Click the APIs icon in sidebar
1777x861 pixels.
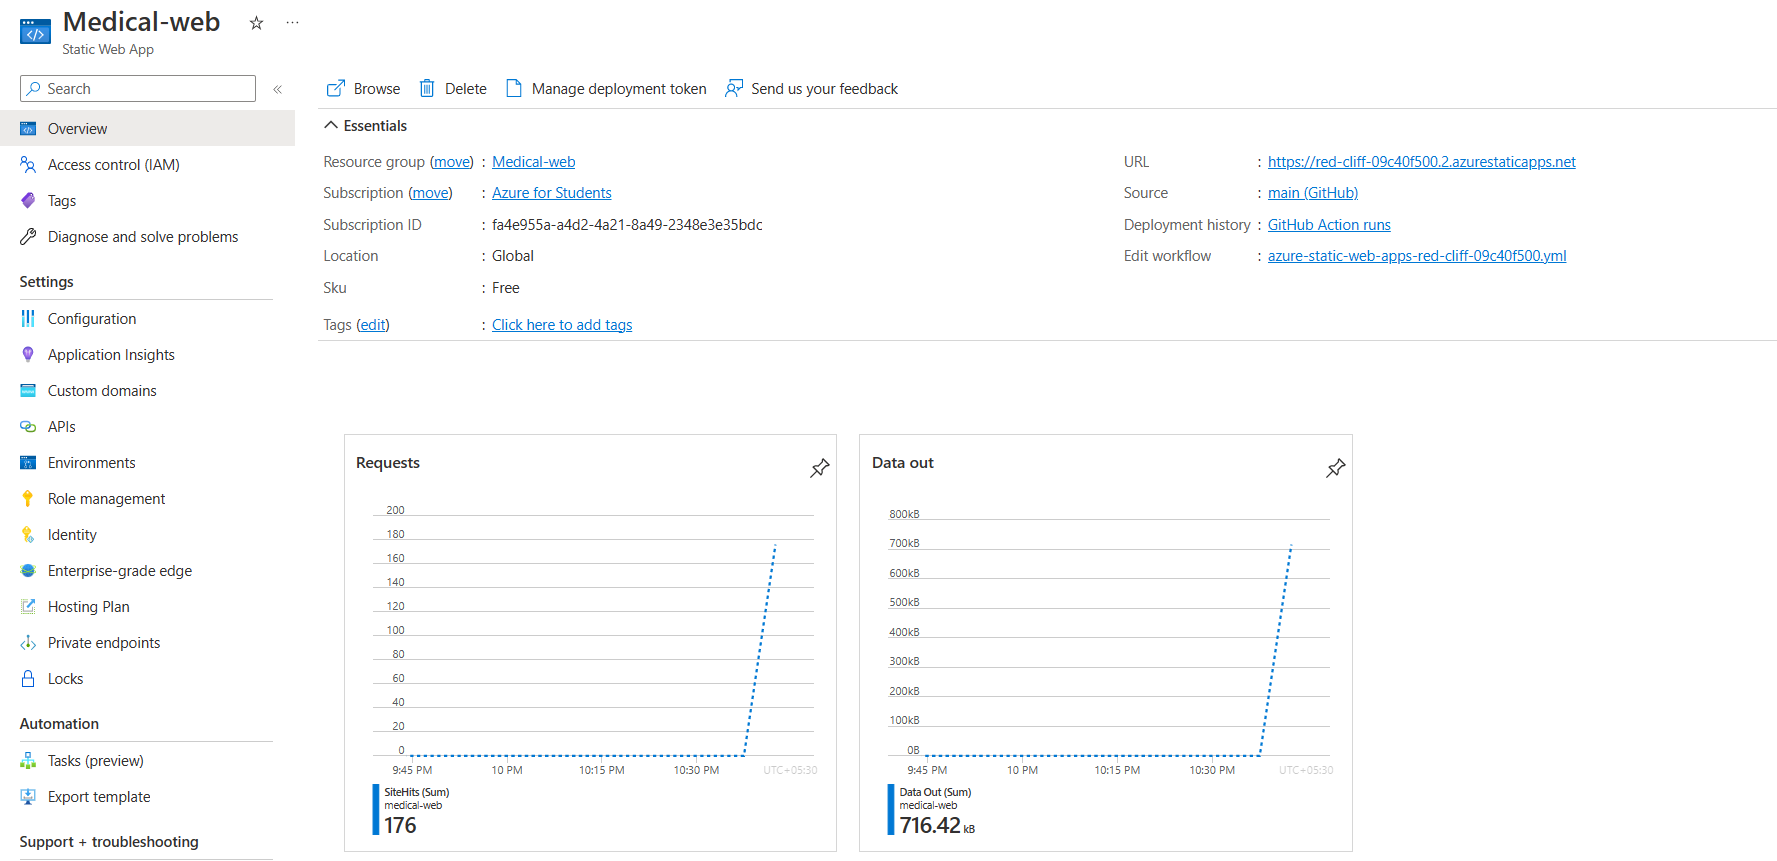(28, 427)
